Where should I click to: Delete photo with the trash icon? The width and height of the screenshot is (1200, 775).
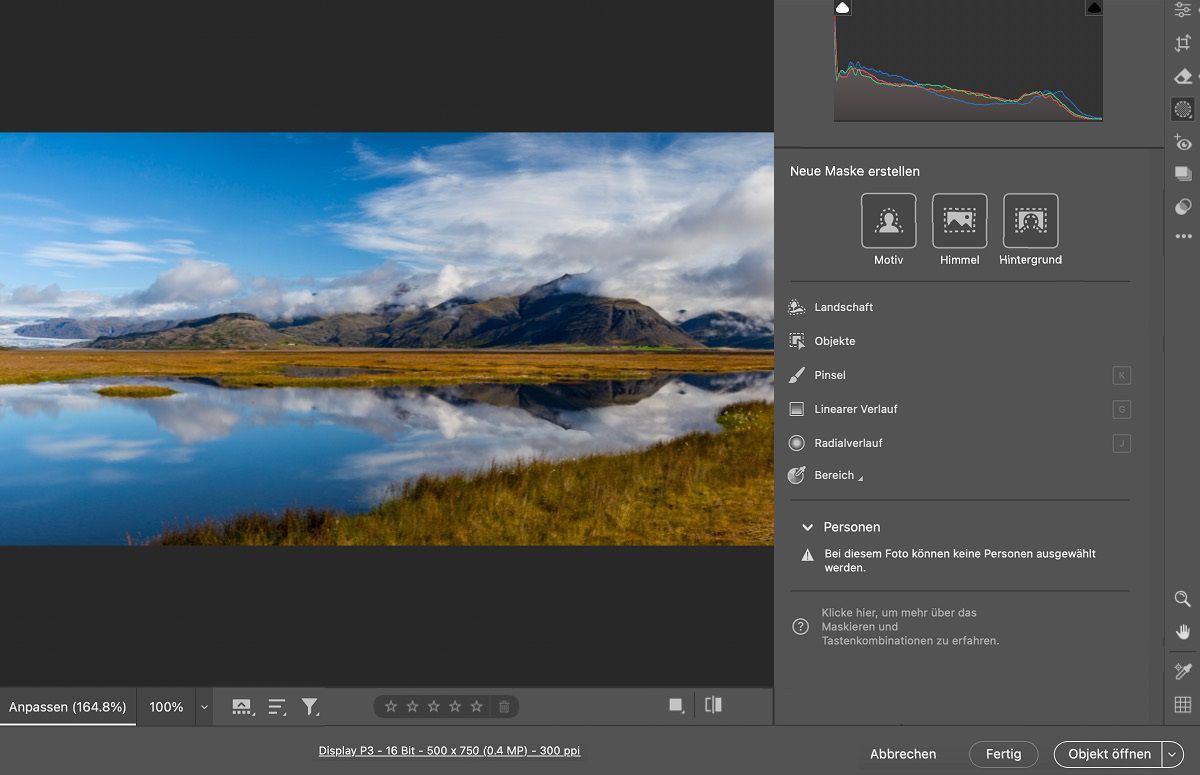(504, 707)
